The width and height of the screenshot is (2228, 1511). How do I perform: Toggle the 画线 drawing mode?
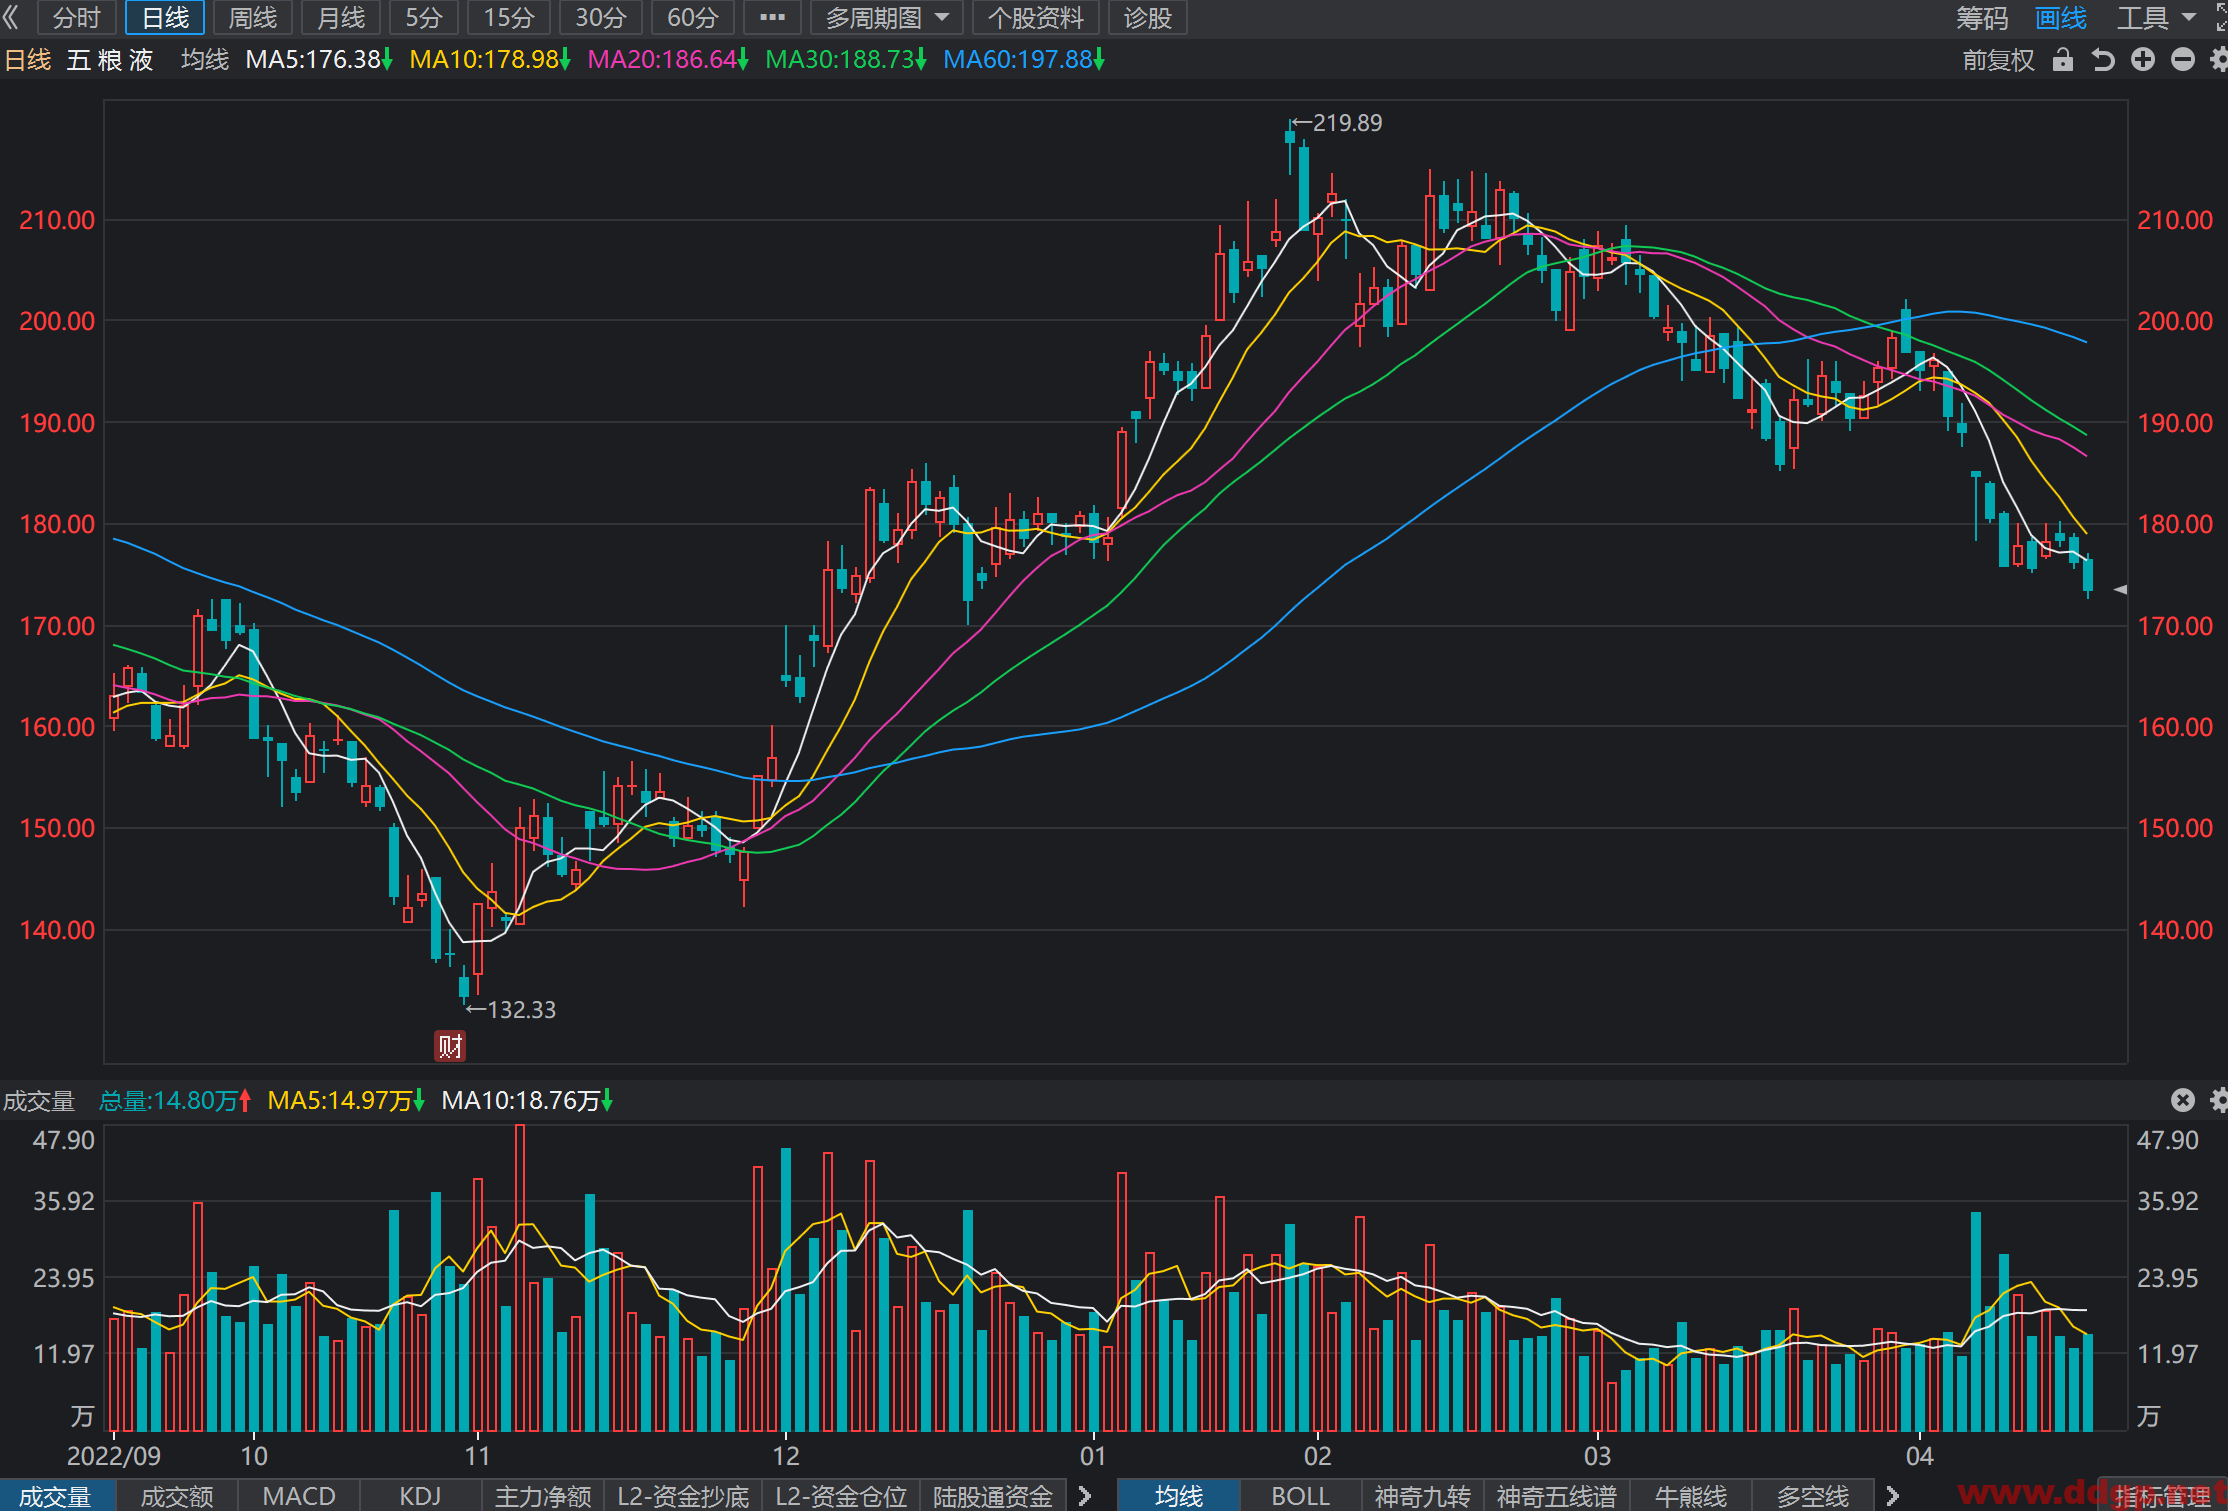click(x=2061, y=17)
